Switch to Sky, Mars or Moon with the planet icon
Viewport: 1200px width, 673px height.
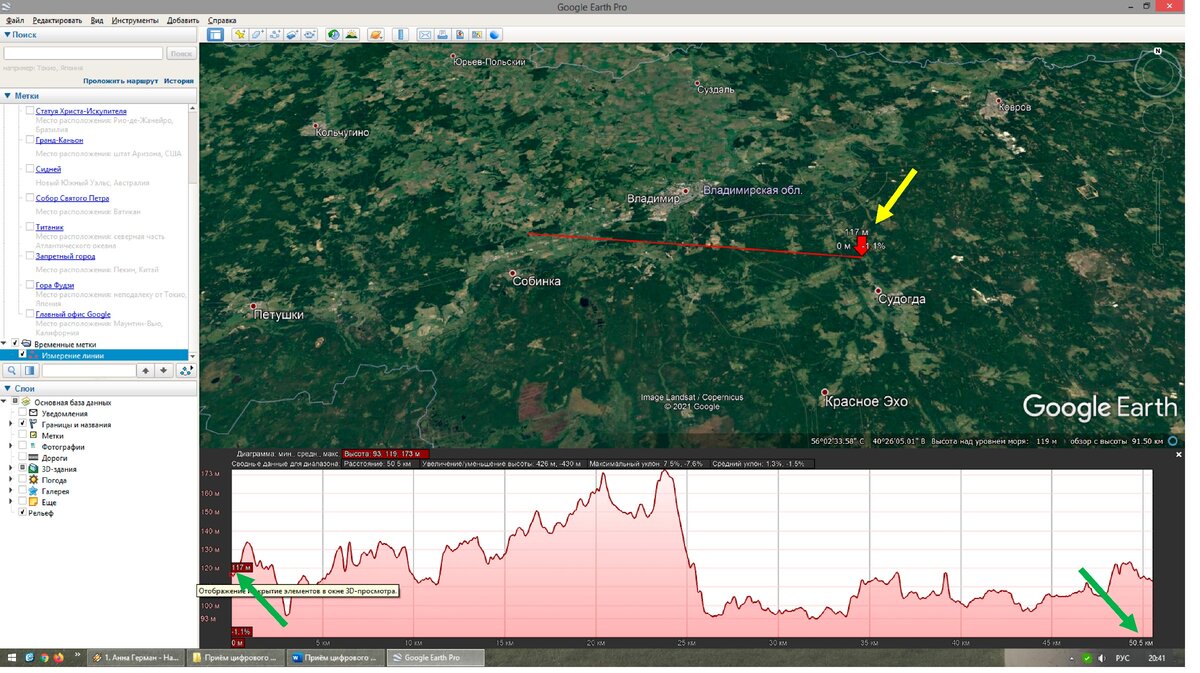(376, 34)
